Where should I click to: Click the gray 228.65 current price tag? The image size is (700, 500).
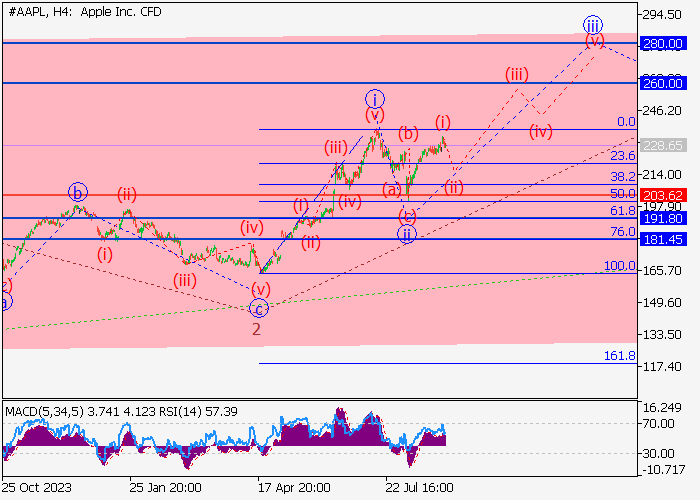663,145
